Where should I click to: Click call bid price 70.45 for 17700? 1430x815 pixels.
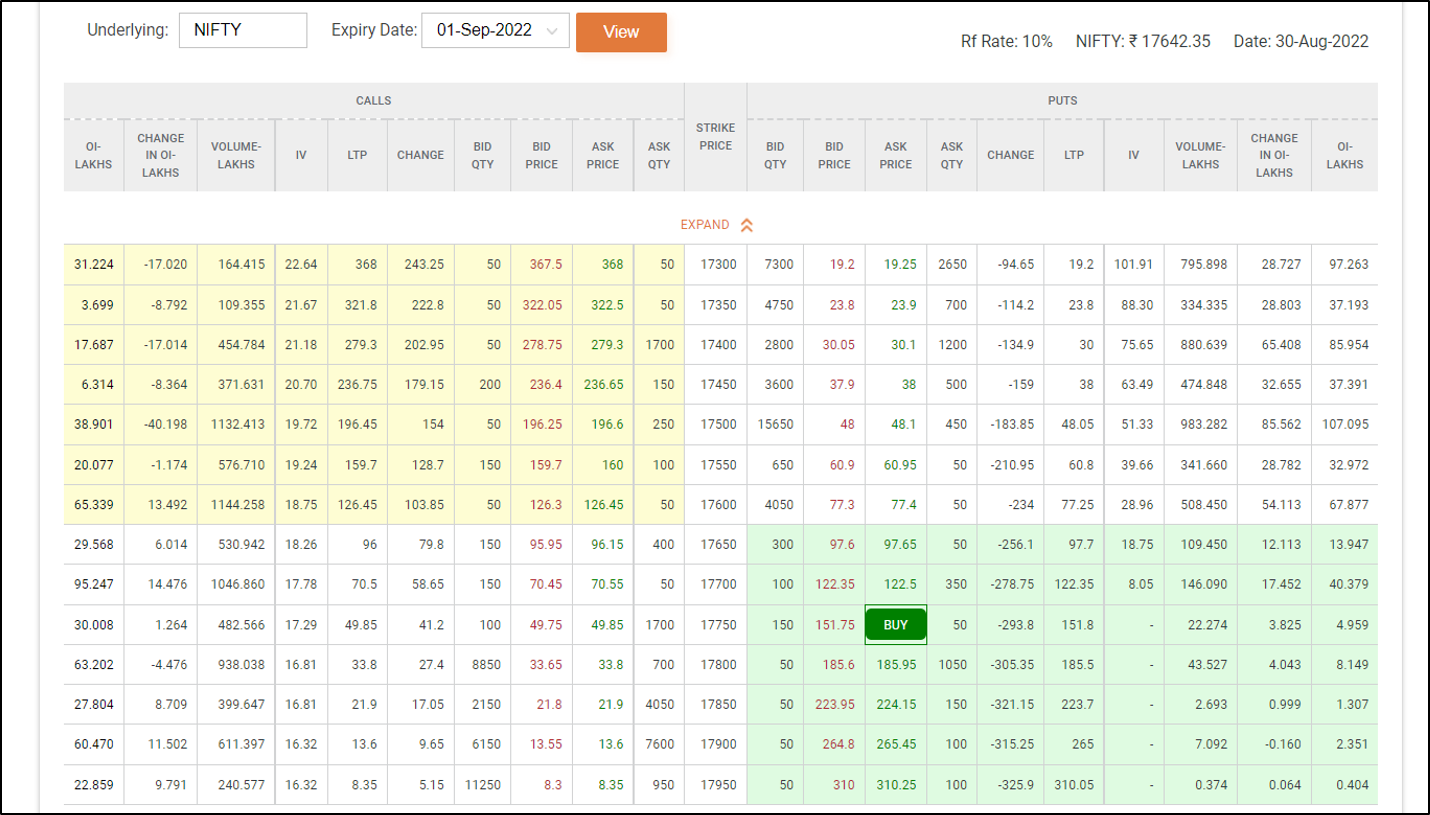pos(541,584)
